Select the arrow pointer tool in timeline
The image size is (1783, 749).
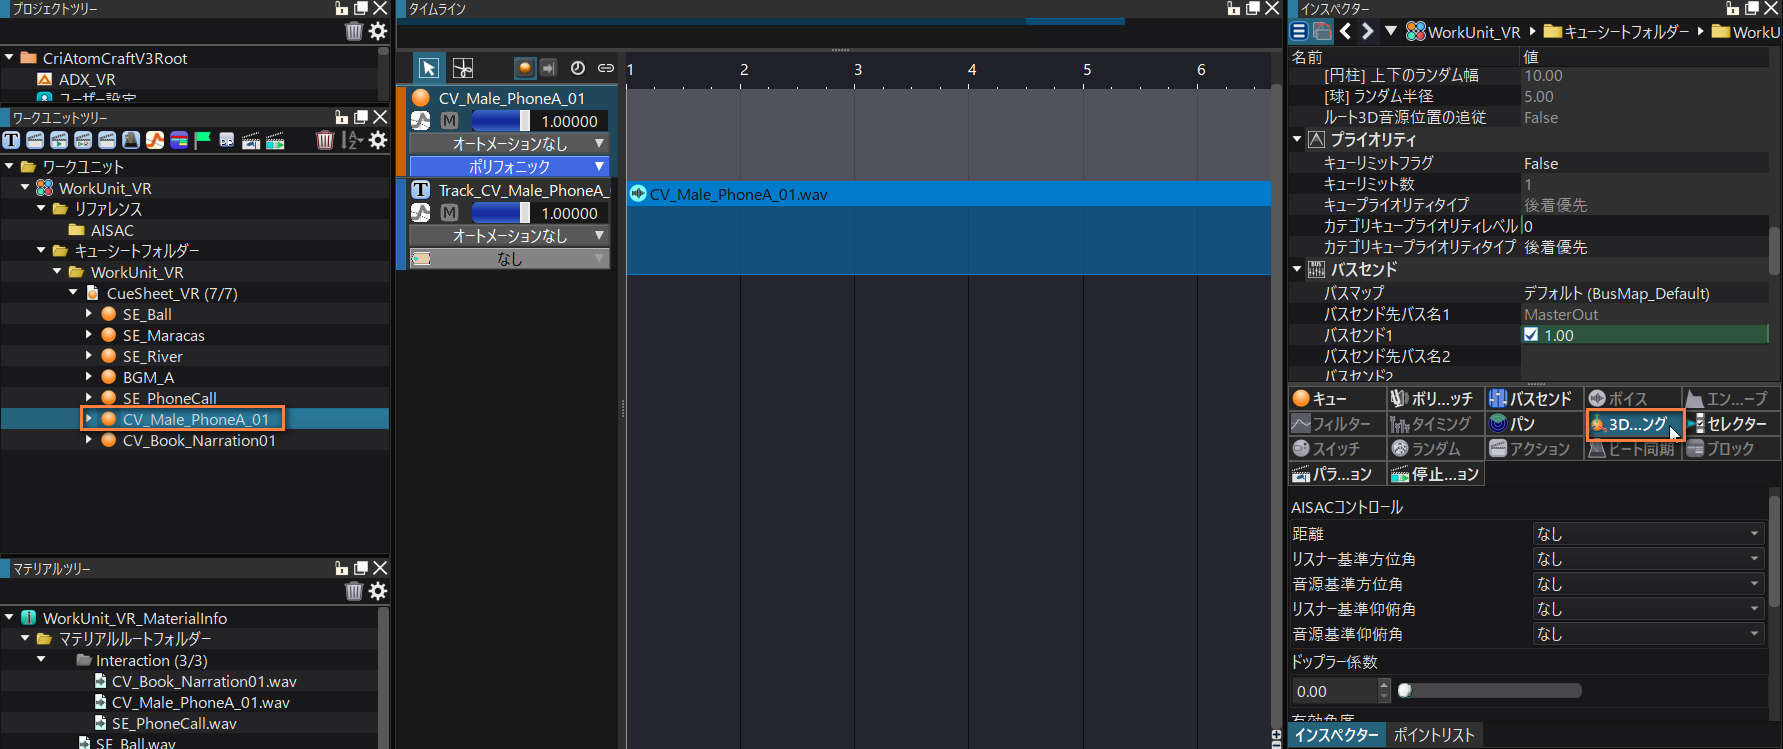(x=428, y=68)
